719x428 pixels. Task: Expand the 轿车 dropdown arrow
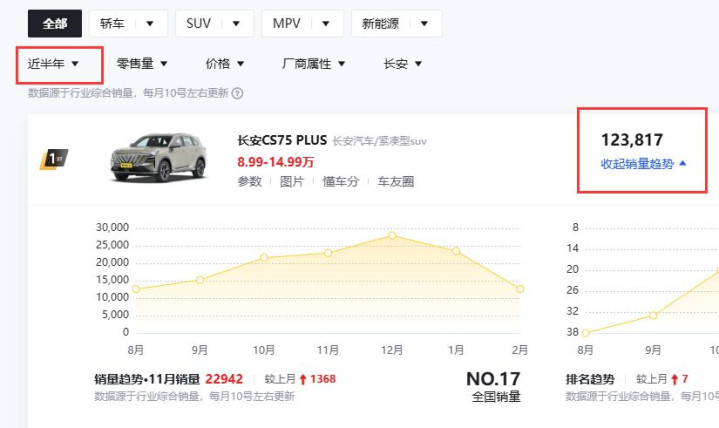click(x=150, y=23)
